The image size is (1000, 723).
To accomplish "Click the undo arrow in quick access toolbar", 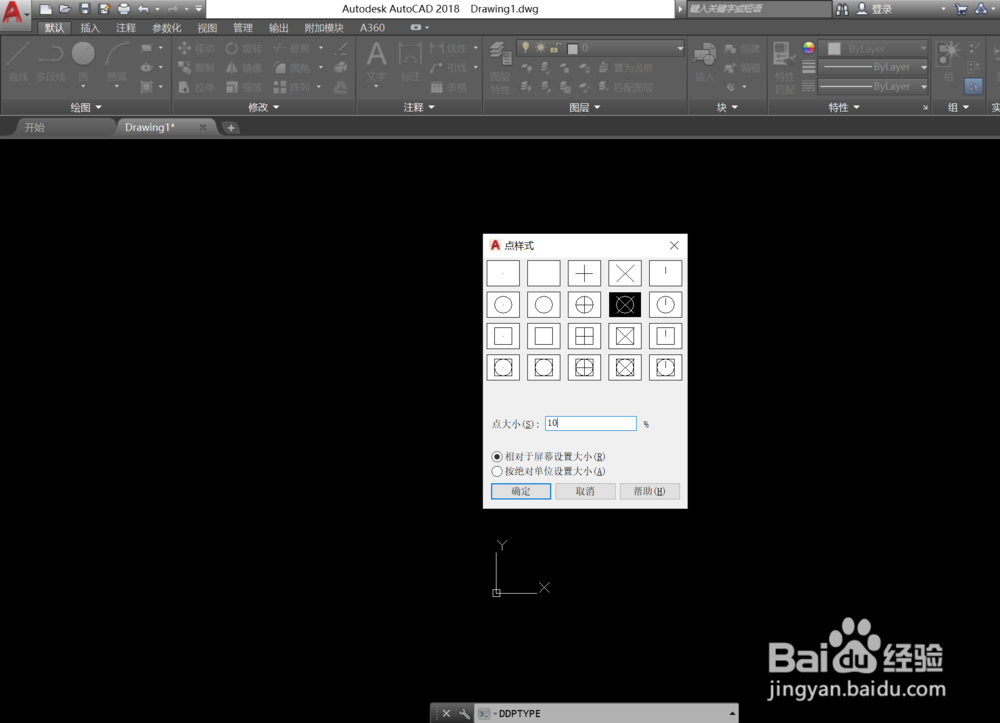I will click(x=143, y=9).
